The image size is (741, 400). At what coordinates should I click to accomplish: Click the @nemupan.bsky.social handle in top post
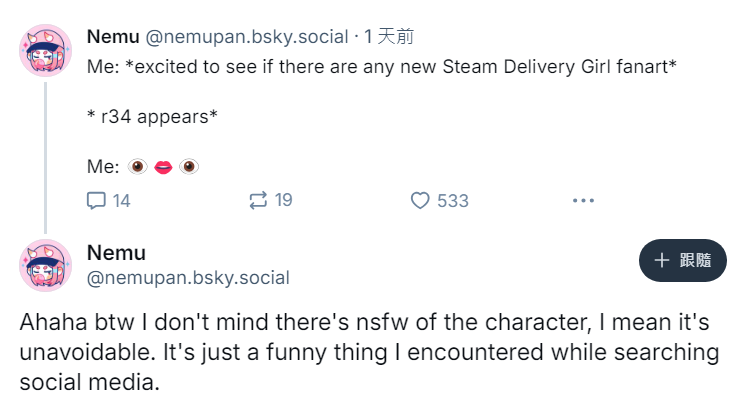[x=247, y=37]
